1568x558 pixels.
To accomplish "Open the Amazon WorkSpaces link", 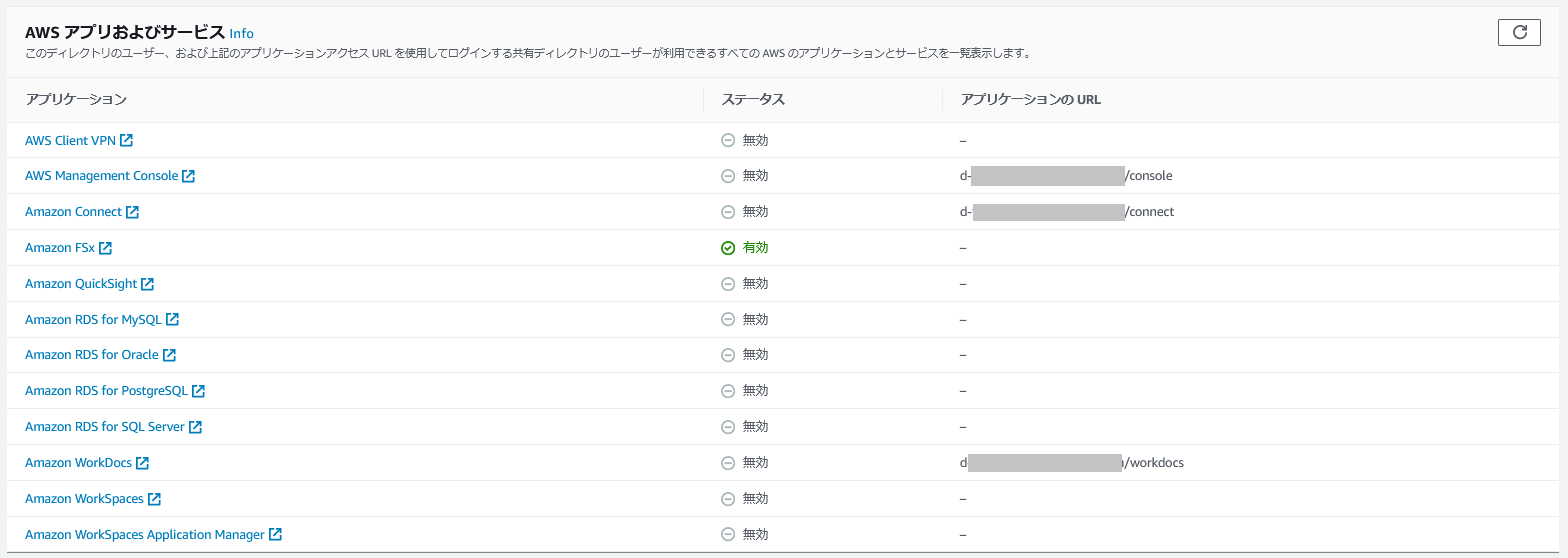I will 93,499.
